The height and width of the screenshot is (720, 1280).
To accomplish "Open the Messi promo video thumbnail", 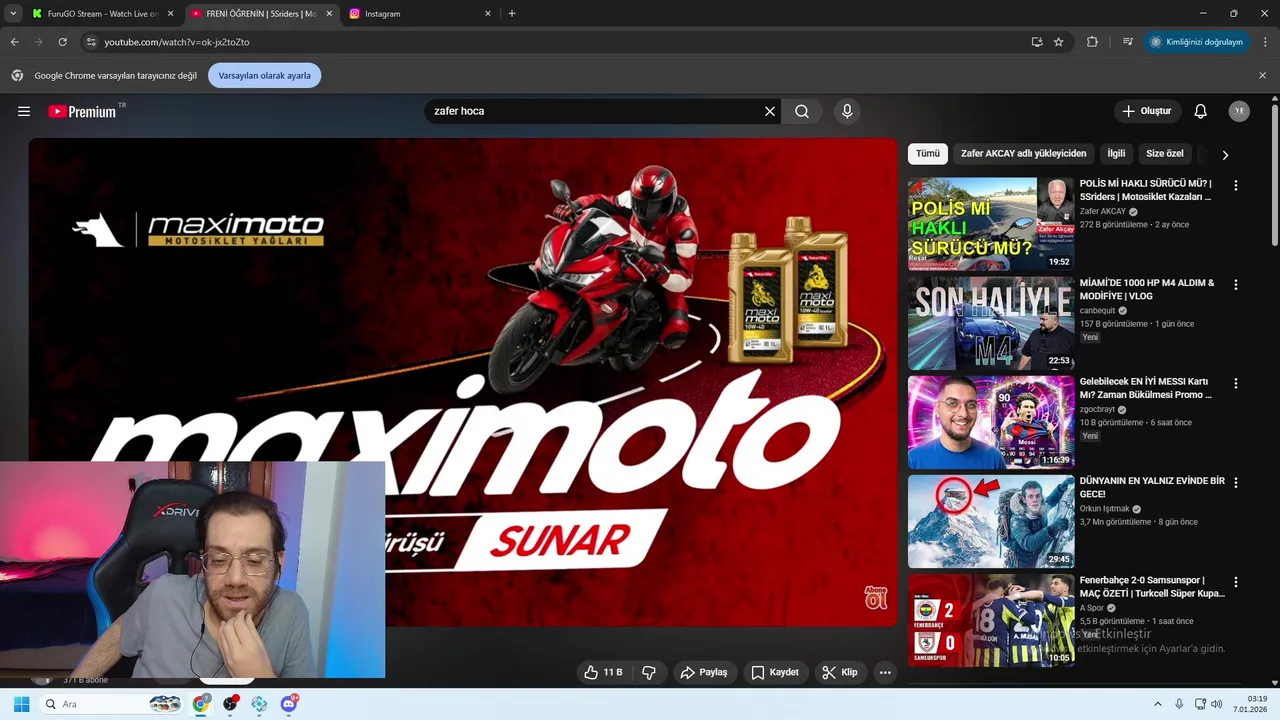I will click(991, 422).
